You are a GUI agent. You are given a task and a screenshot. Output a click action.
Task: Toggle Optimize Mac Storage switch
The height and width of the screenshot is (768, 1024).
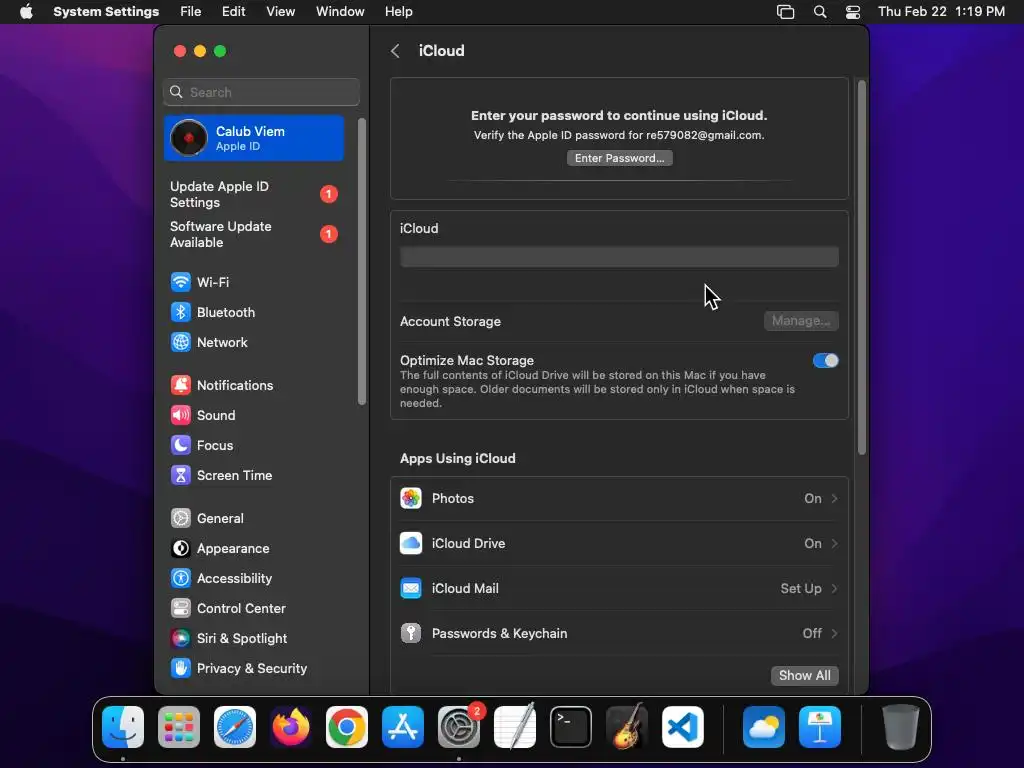tap(825, 360)
